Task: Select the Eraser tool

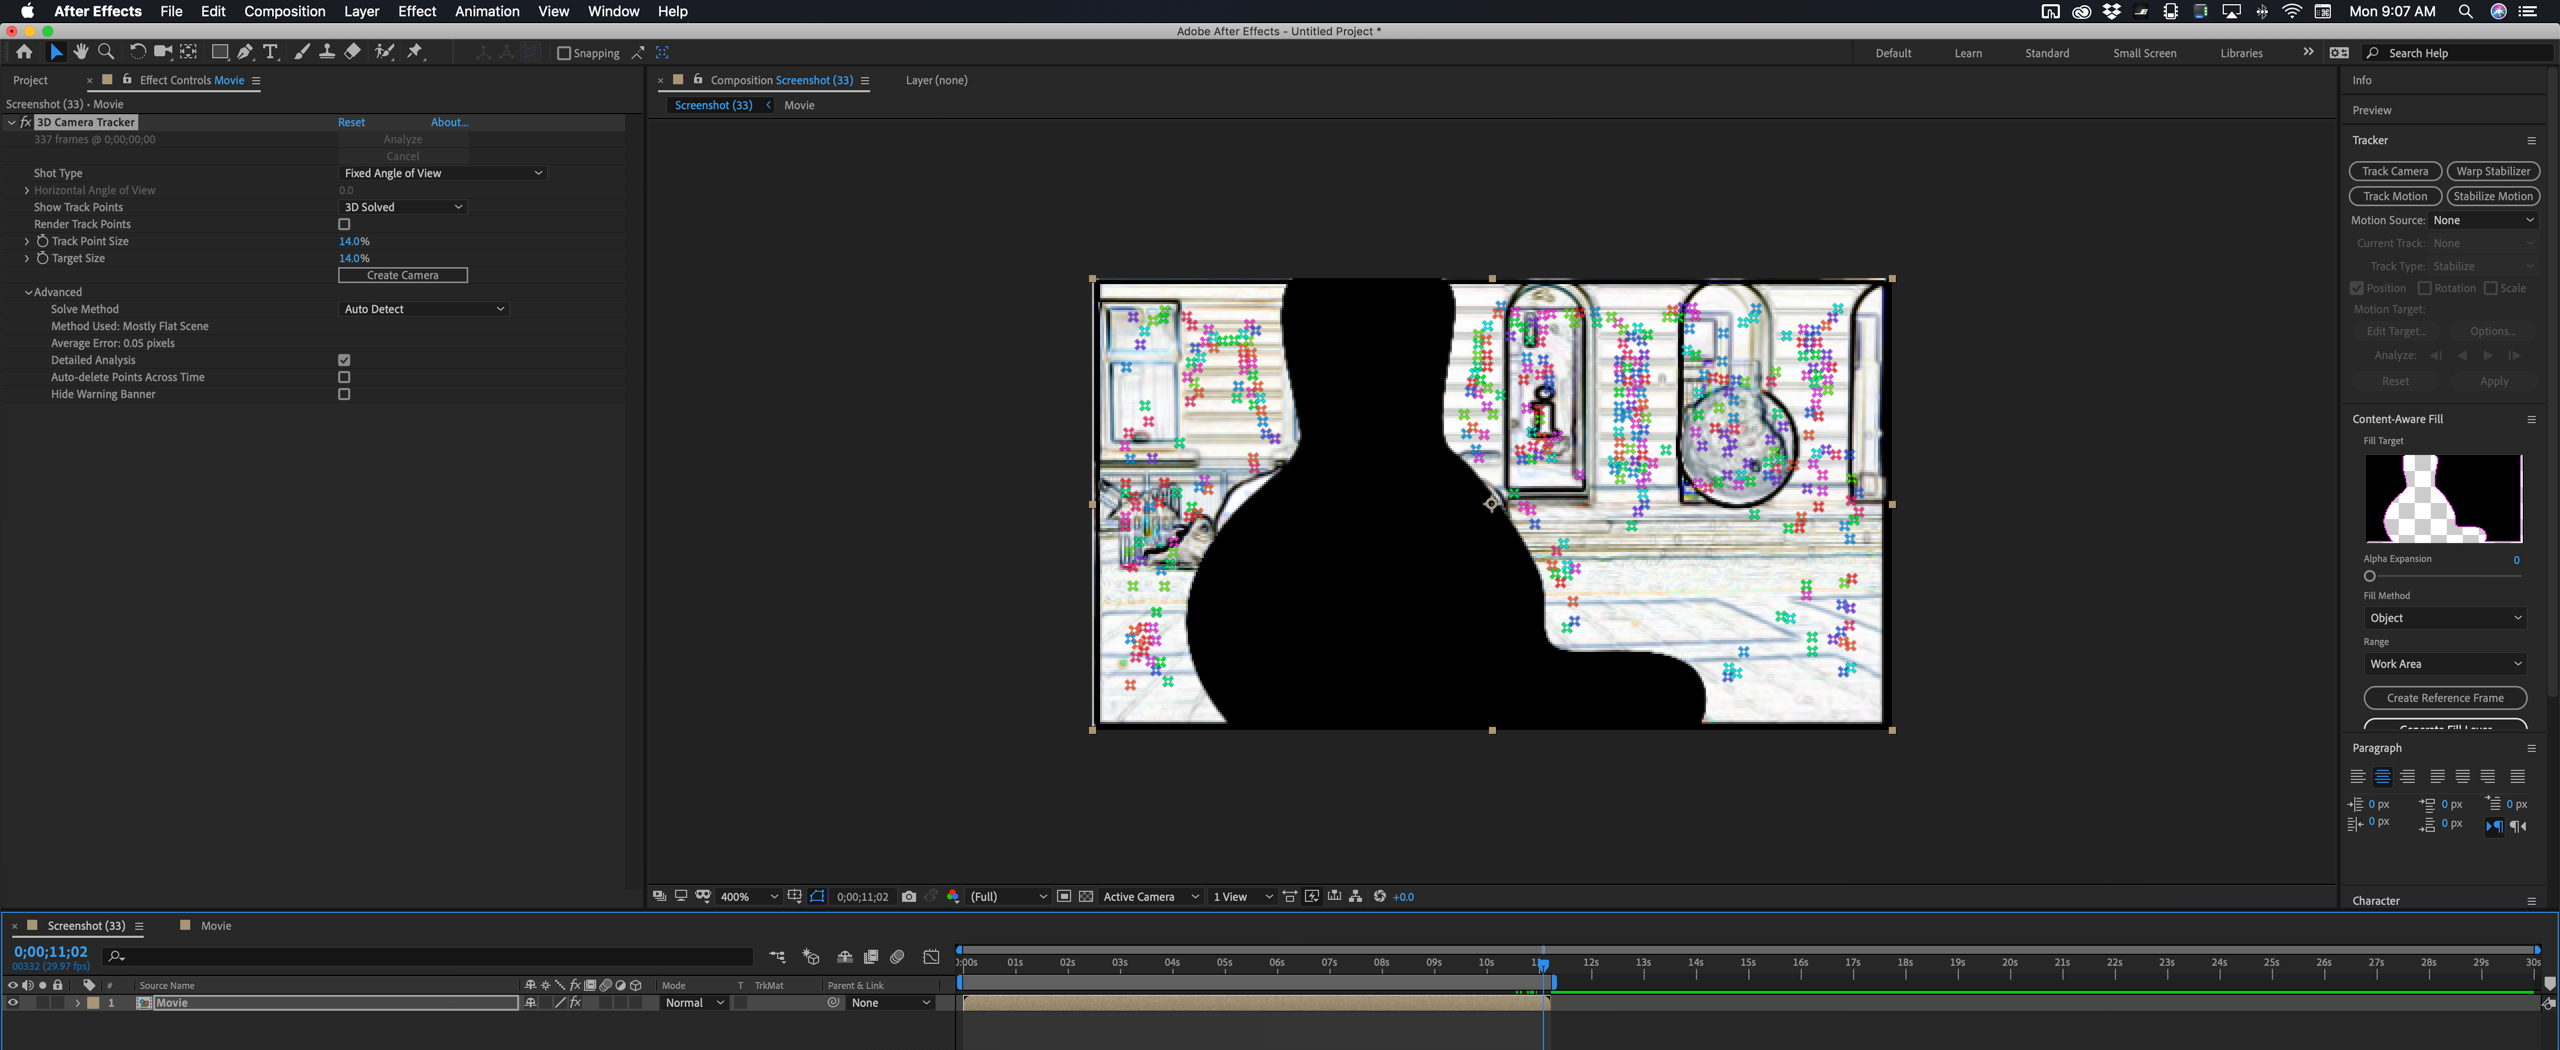Action: pos(352,51)
